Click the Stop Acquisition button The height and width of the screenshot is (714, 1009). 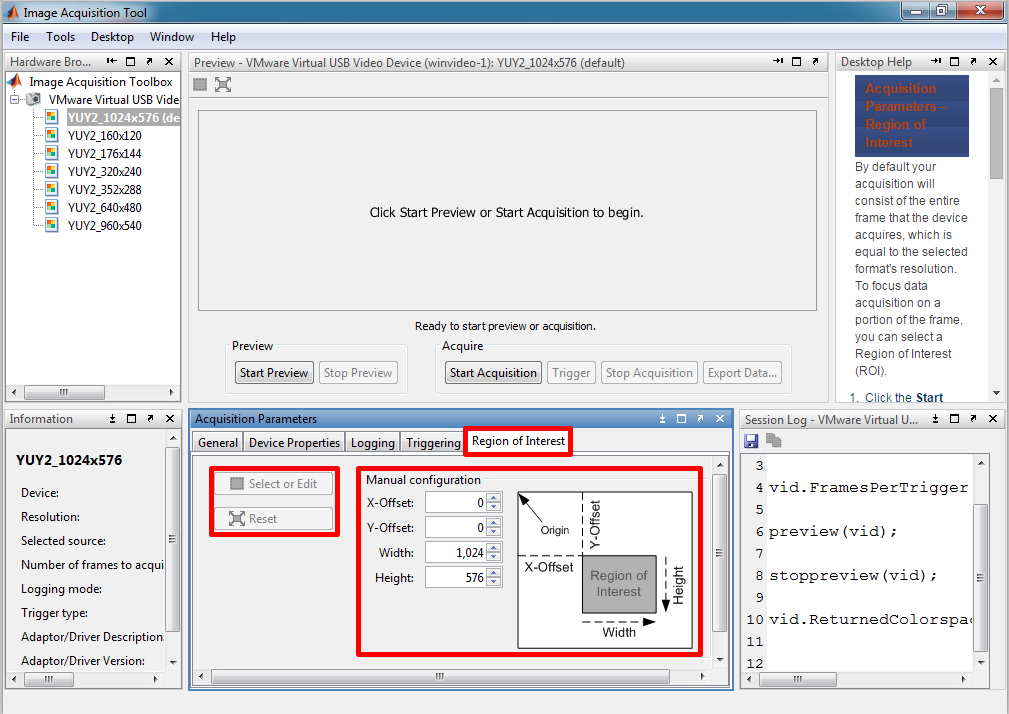(x=649, y=372)
